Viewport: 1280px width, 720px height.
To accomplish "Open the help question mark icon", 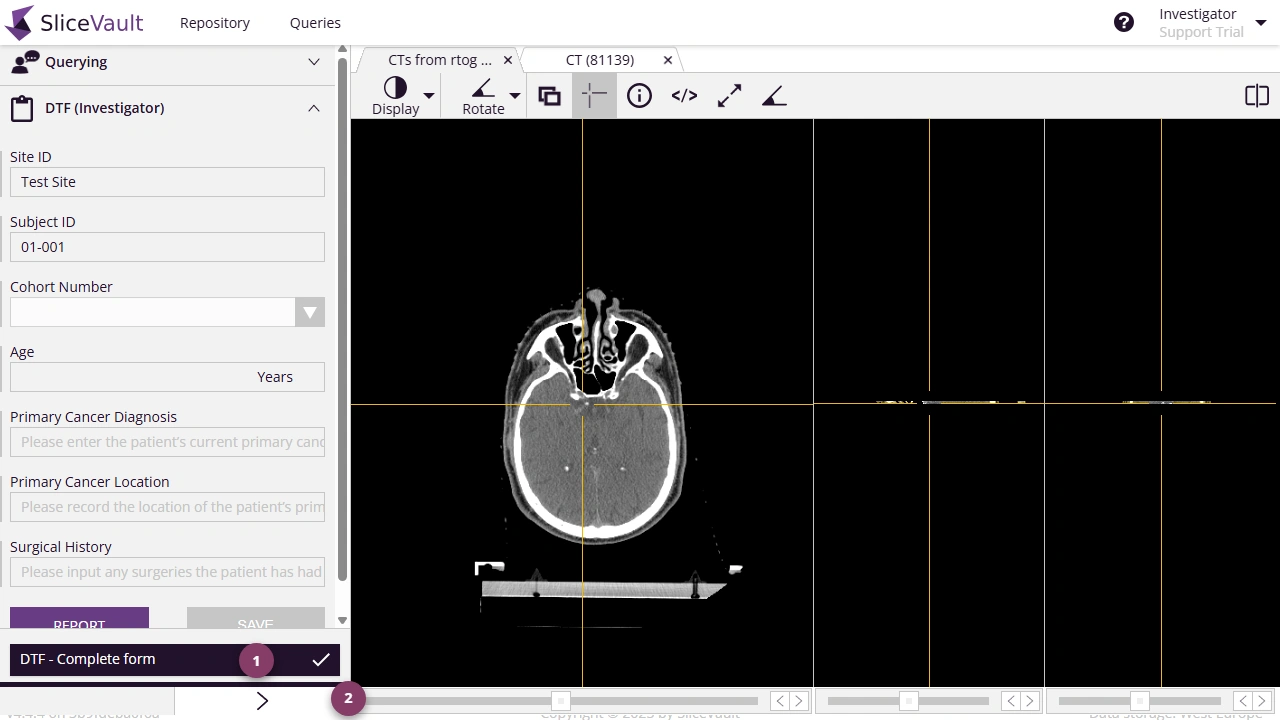I will [1124, 22].
